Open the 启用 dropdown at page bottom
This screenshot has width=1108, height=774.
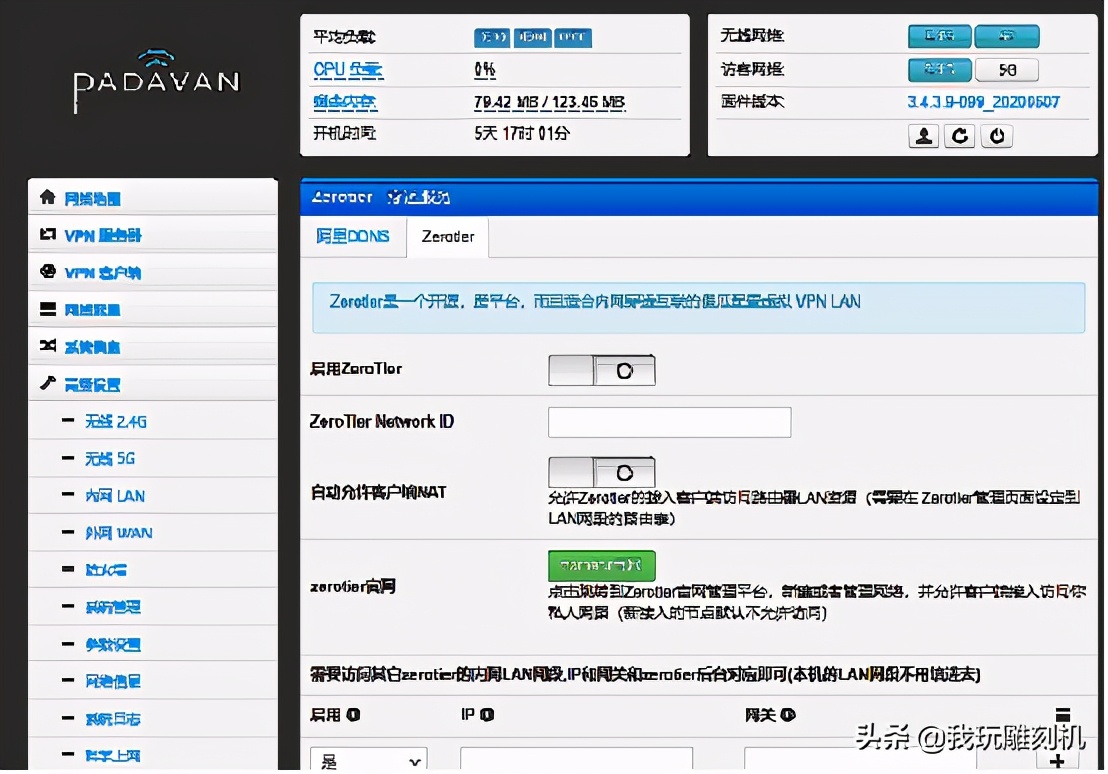(x=368, y=760)
